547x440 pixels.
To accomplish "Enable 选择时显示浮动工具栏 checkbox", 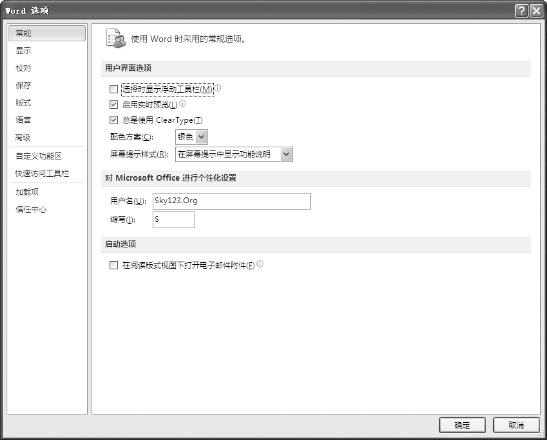I will (x=113, y=89).
